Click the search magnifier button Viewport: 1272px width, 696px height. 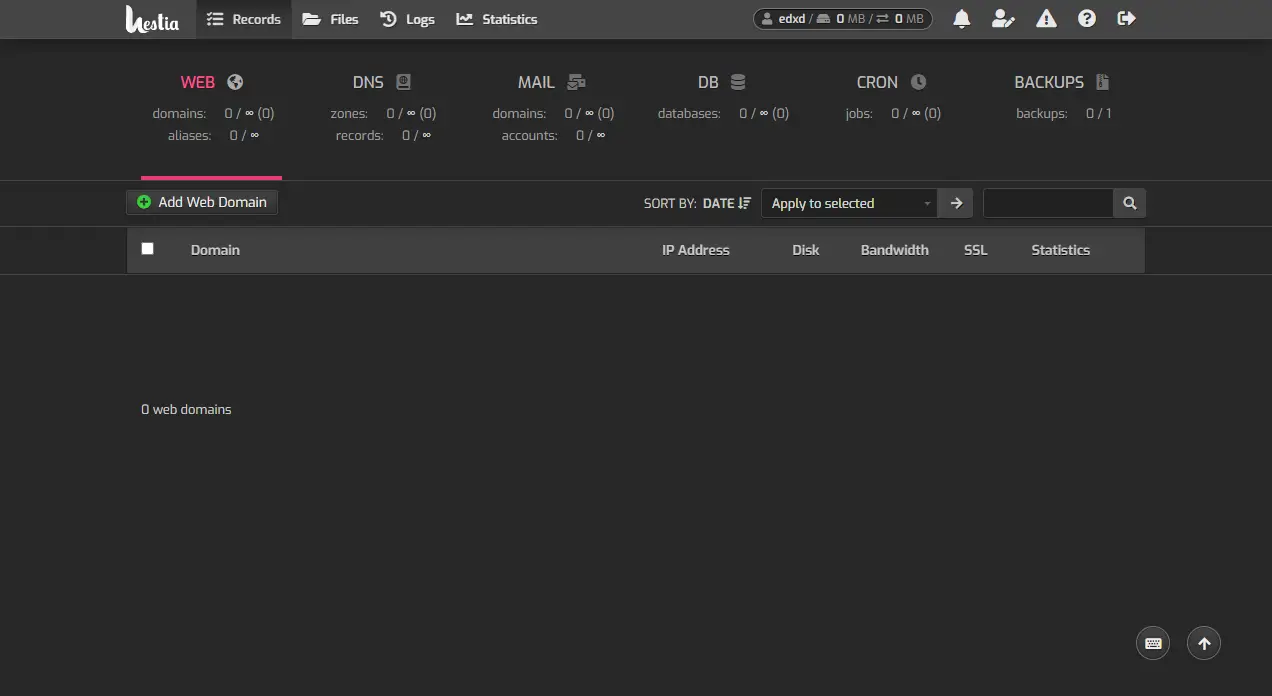[x=1130, y=203]
